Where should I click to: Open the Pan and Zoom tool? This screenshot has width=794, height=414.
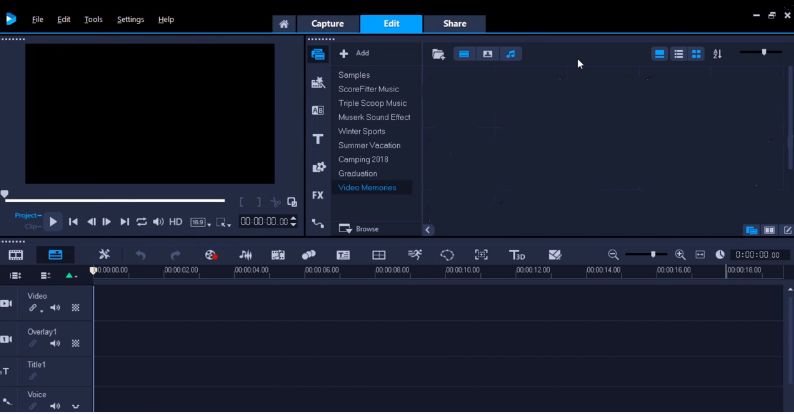(481, 255)
